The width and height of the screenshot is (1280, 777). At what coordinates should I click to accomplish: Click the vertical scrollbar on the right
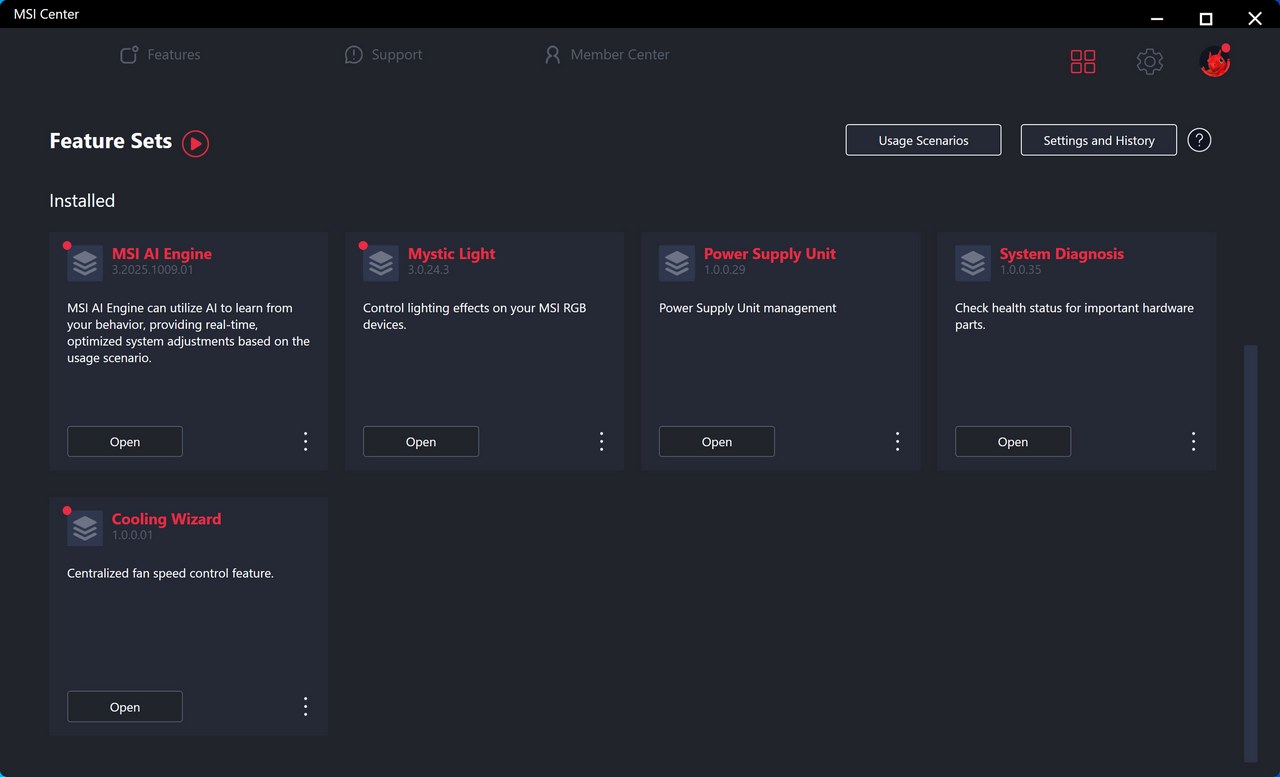pos(1250,550)
